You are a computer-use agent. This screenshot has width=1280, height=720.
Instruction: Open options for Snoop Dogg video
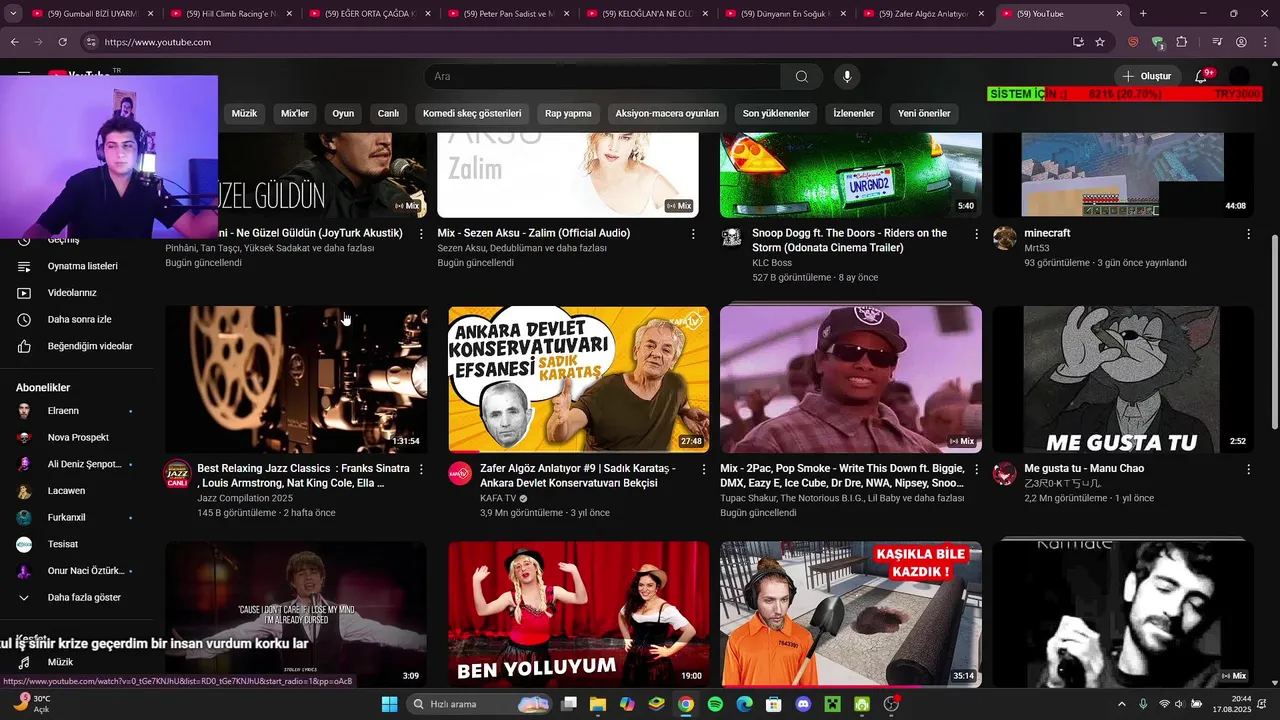click(x=976, y=234)
